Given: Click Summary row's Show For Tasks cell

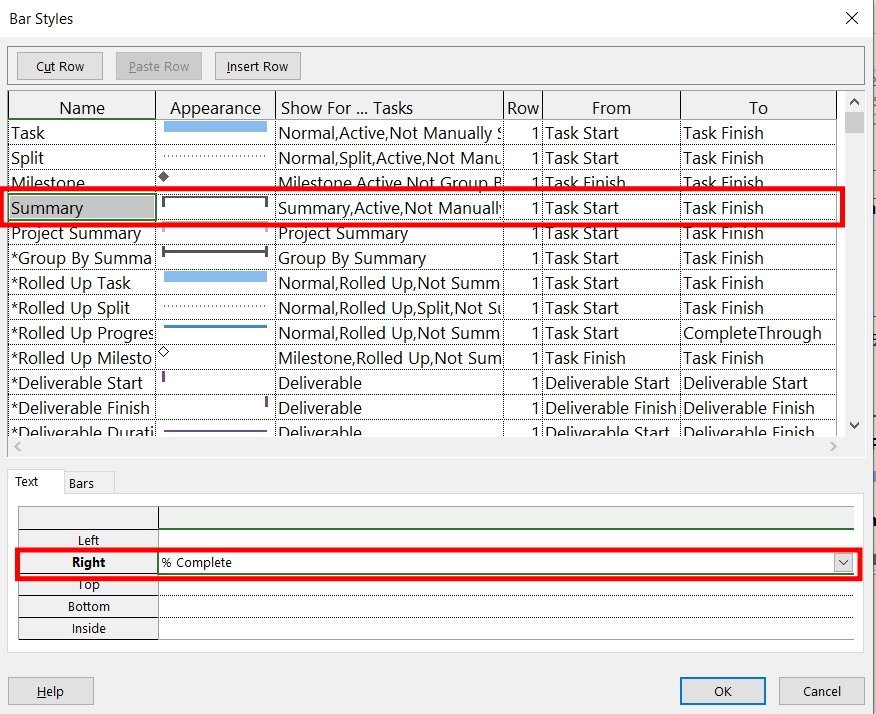Looking at the screenshot, I should click(x=389, y=208).
